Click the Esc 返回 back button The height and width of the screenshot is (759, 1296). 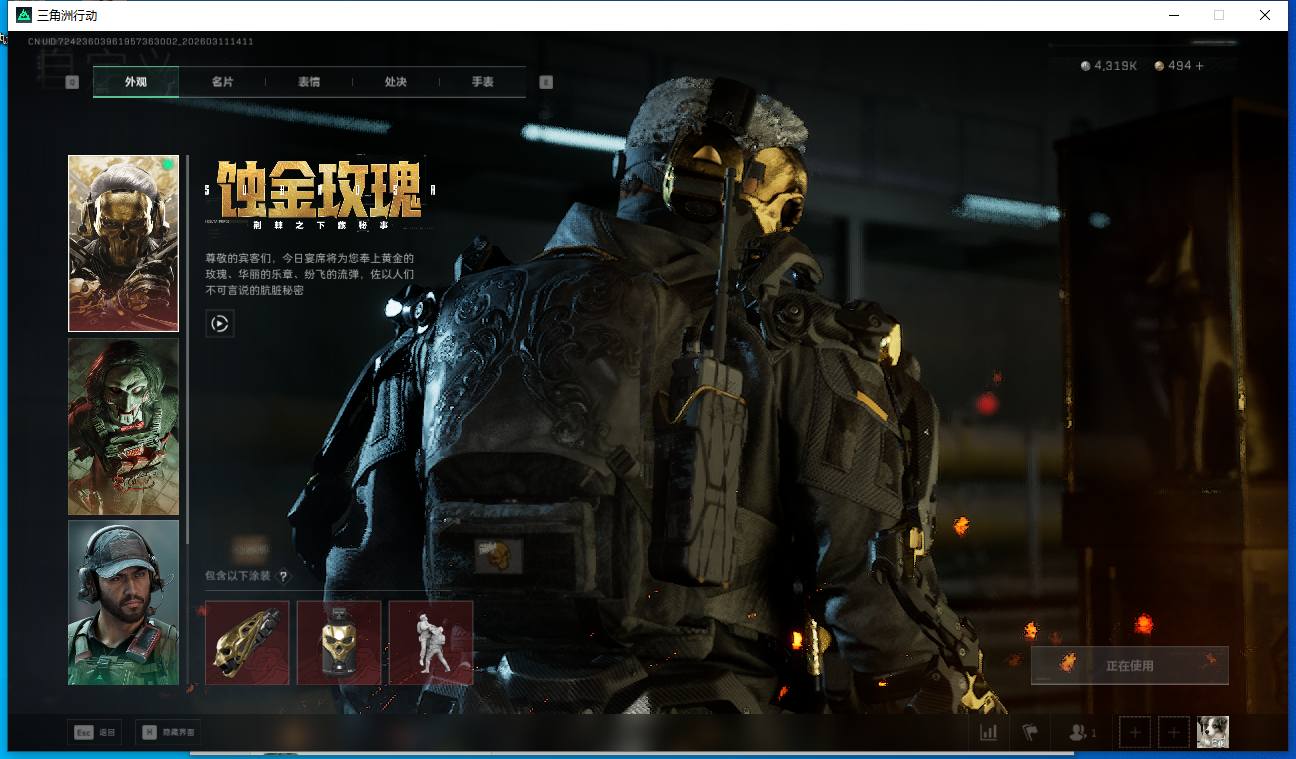95,733
